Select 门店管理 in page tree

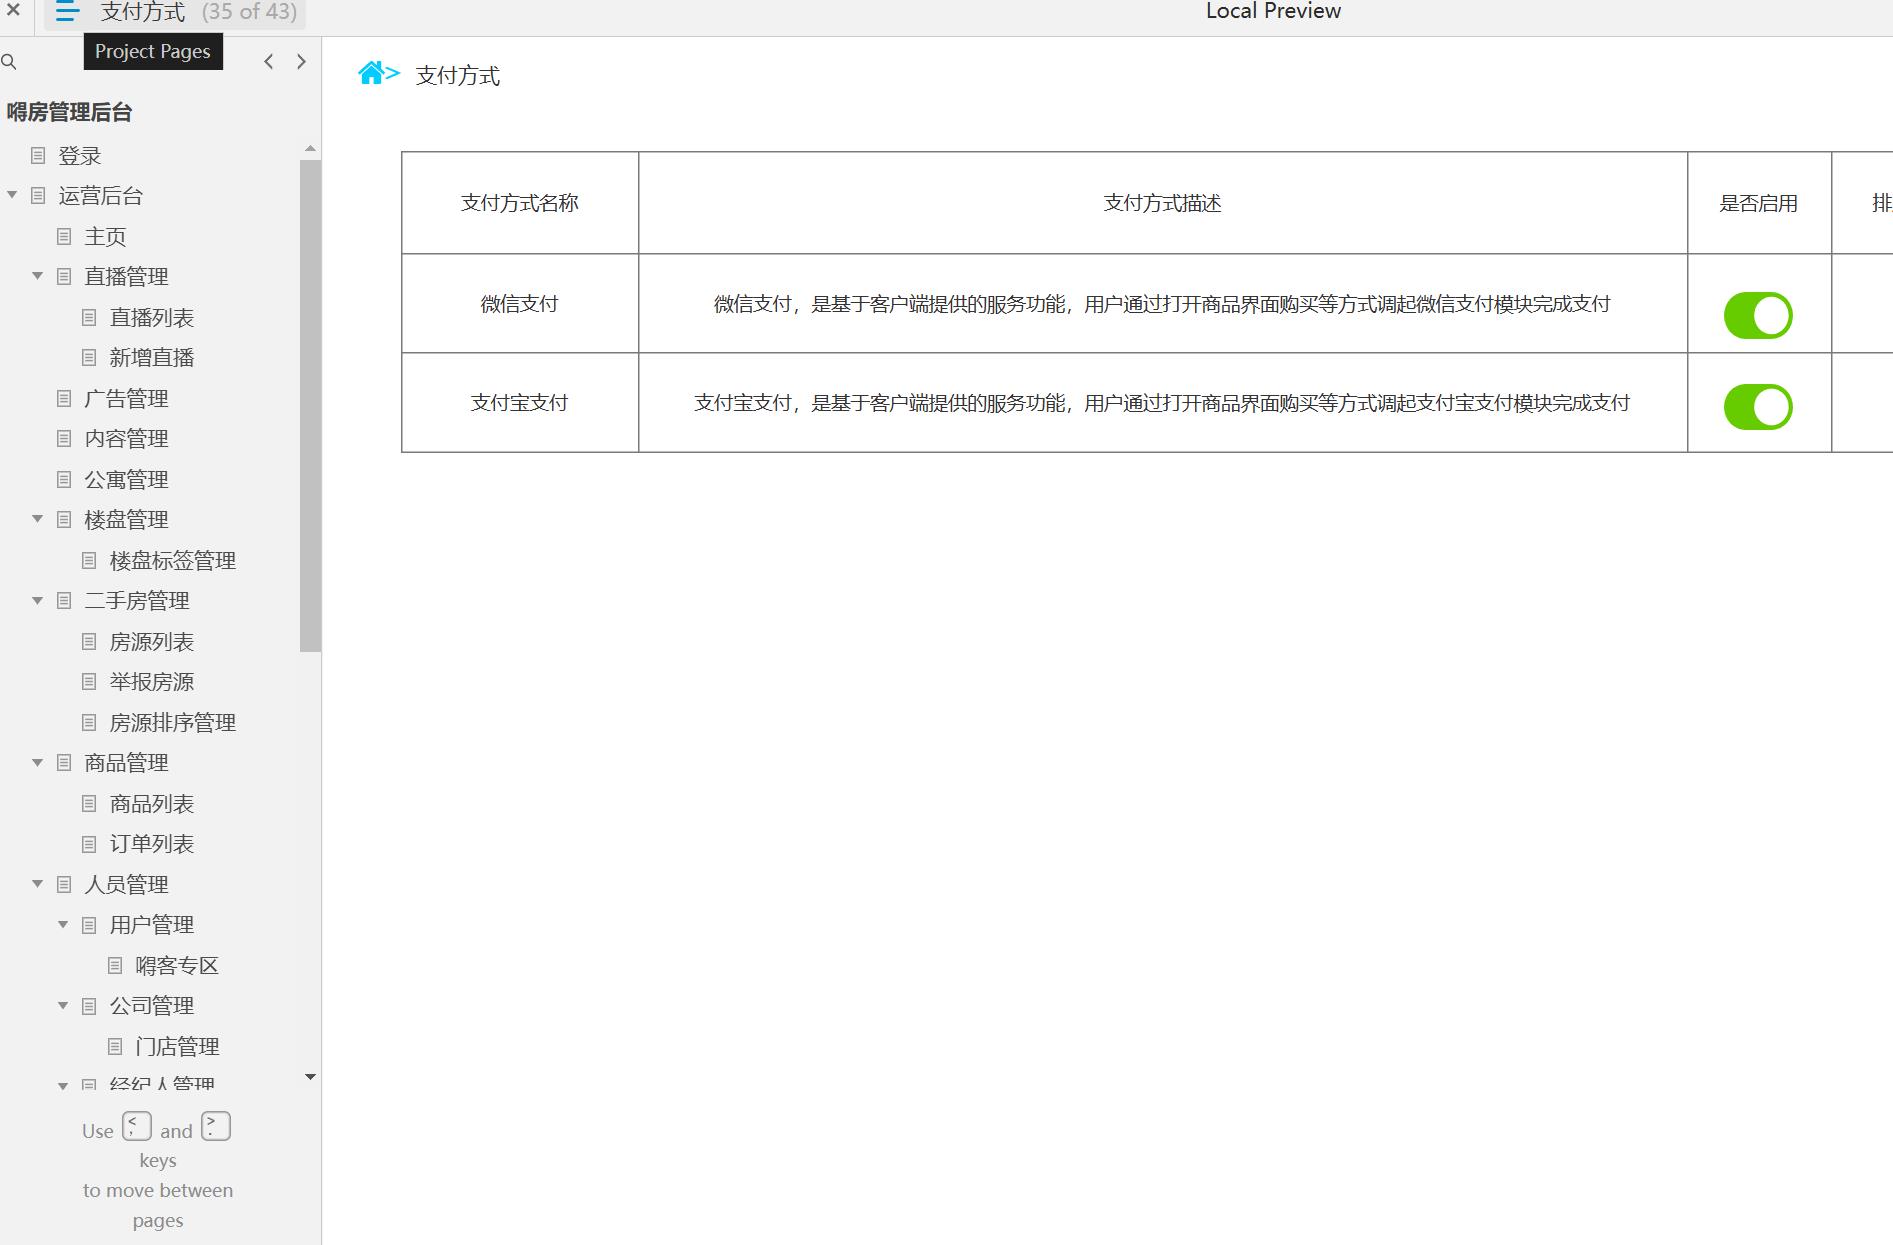177,1046
